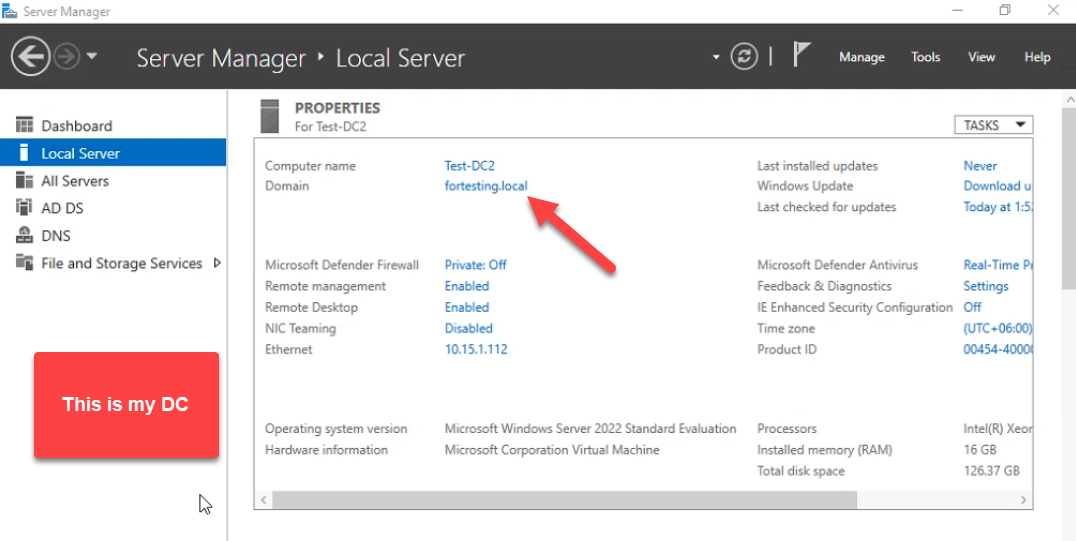Refresh Server Manager with the refresh icon
The image size is (1076, 541).
(744, 56)
